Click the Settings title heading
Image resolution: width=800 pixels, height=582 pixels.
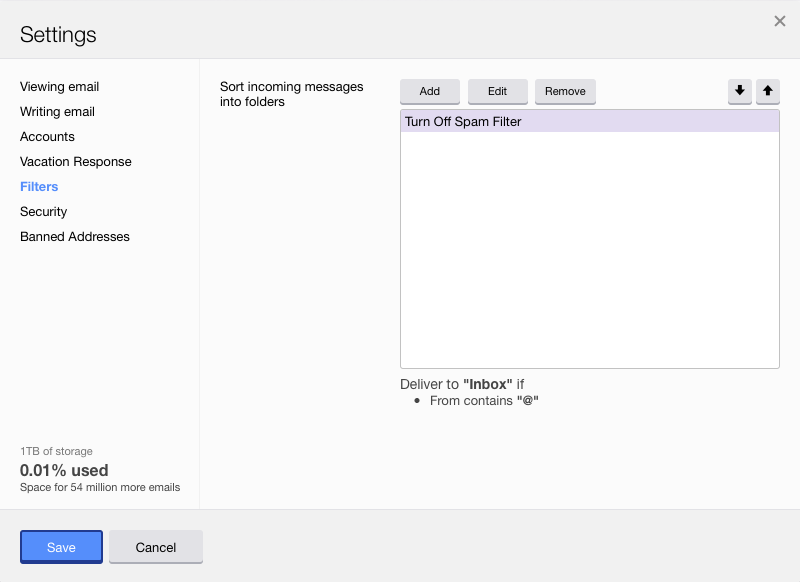[x=58, y=34]
